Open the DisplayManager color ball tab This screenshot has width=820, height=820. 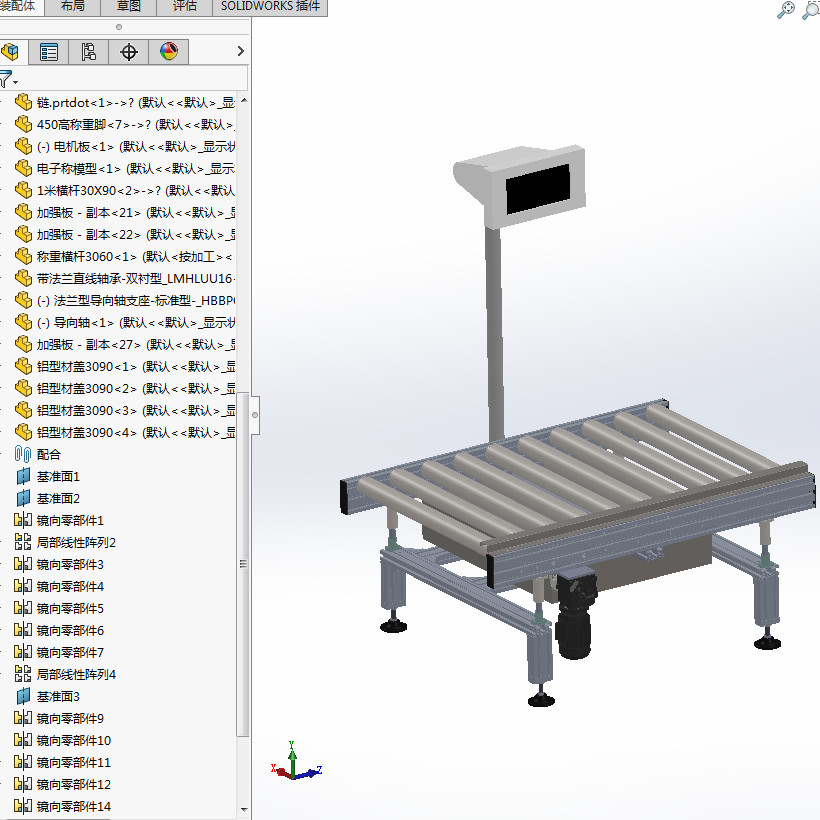(169, 52)
